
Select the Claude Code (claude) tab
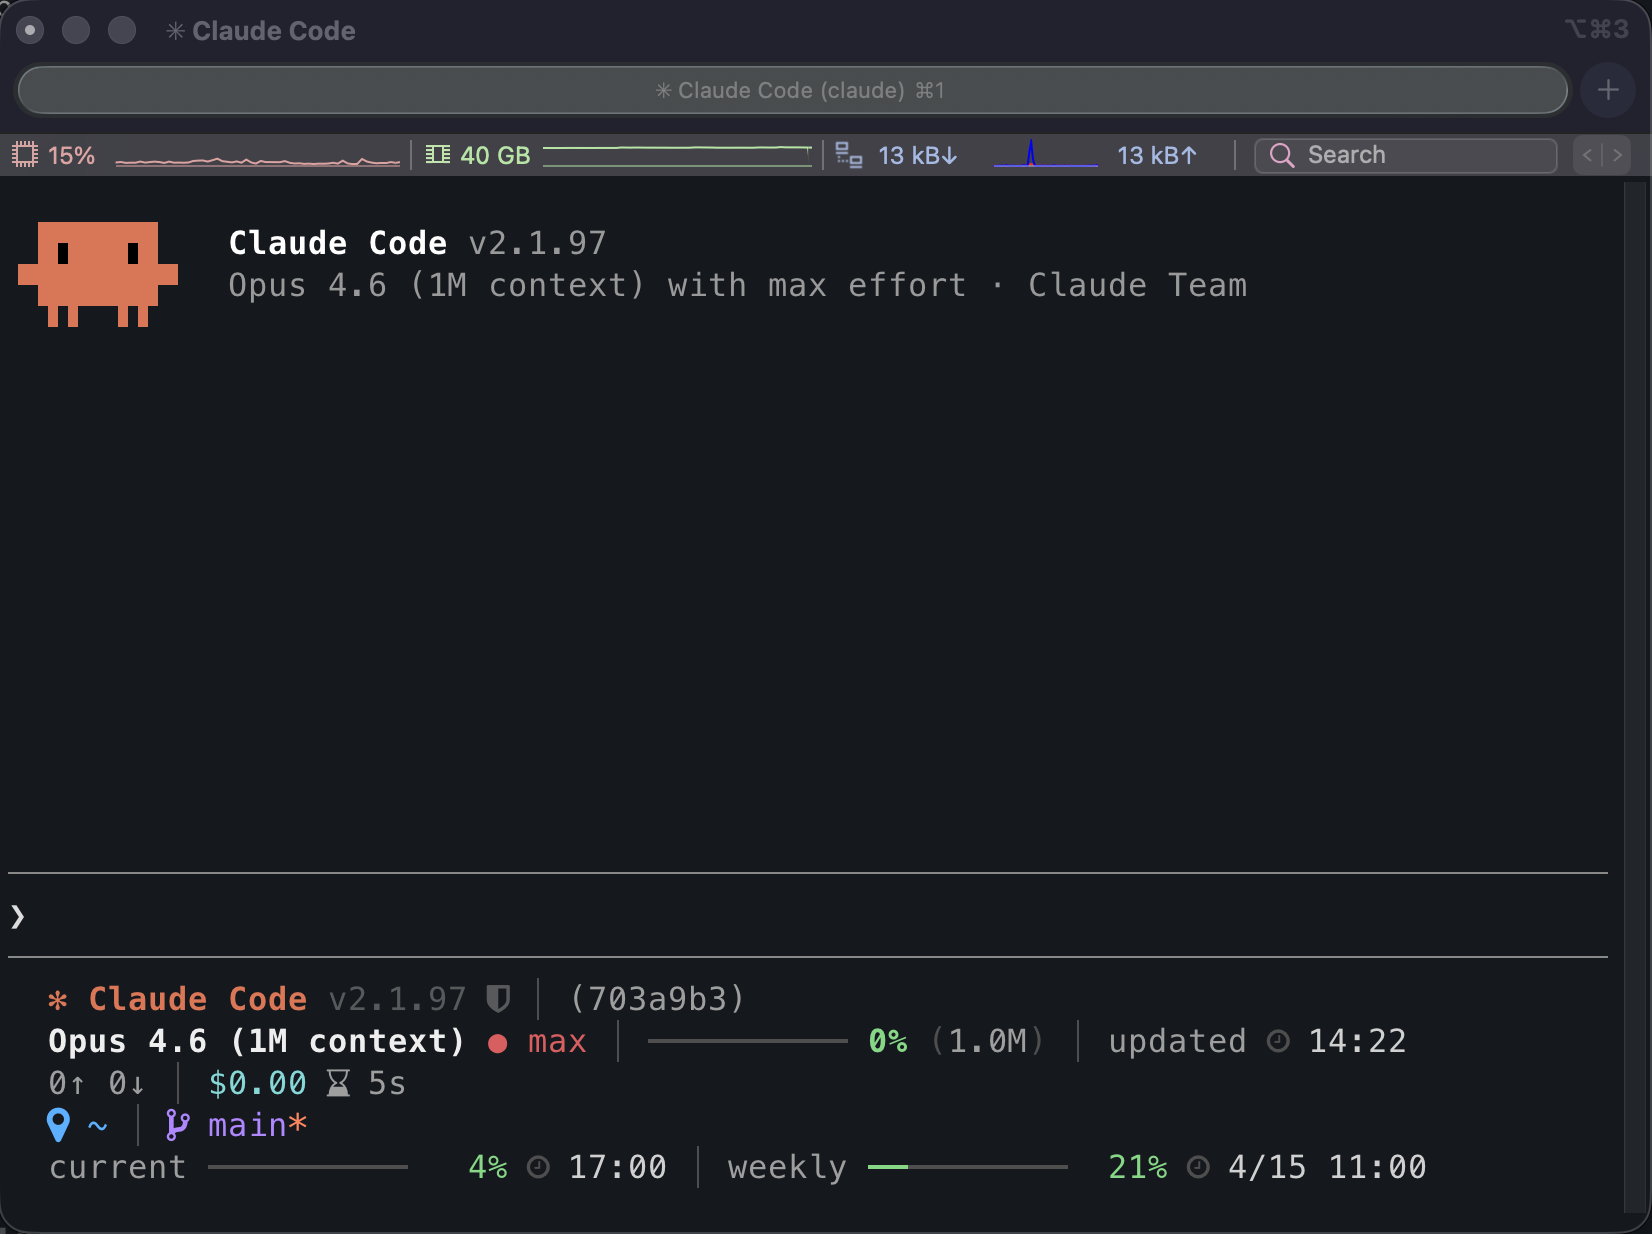(793, 90)
